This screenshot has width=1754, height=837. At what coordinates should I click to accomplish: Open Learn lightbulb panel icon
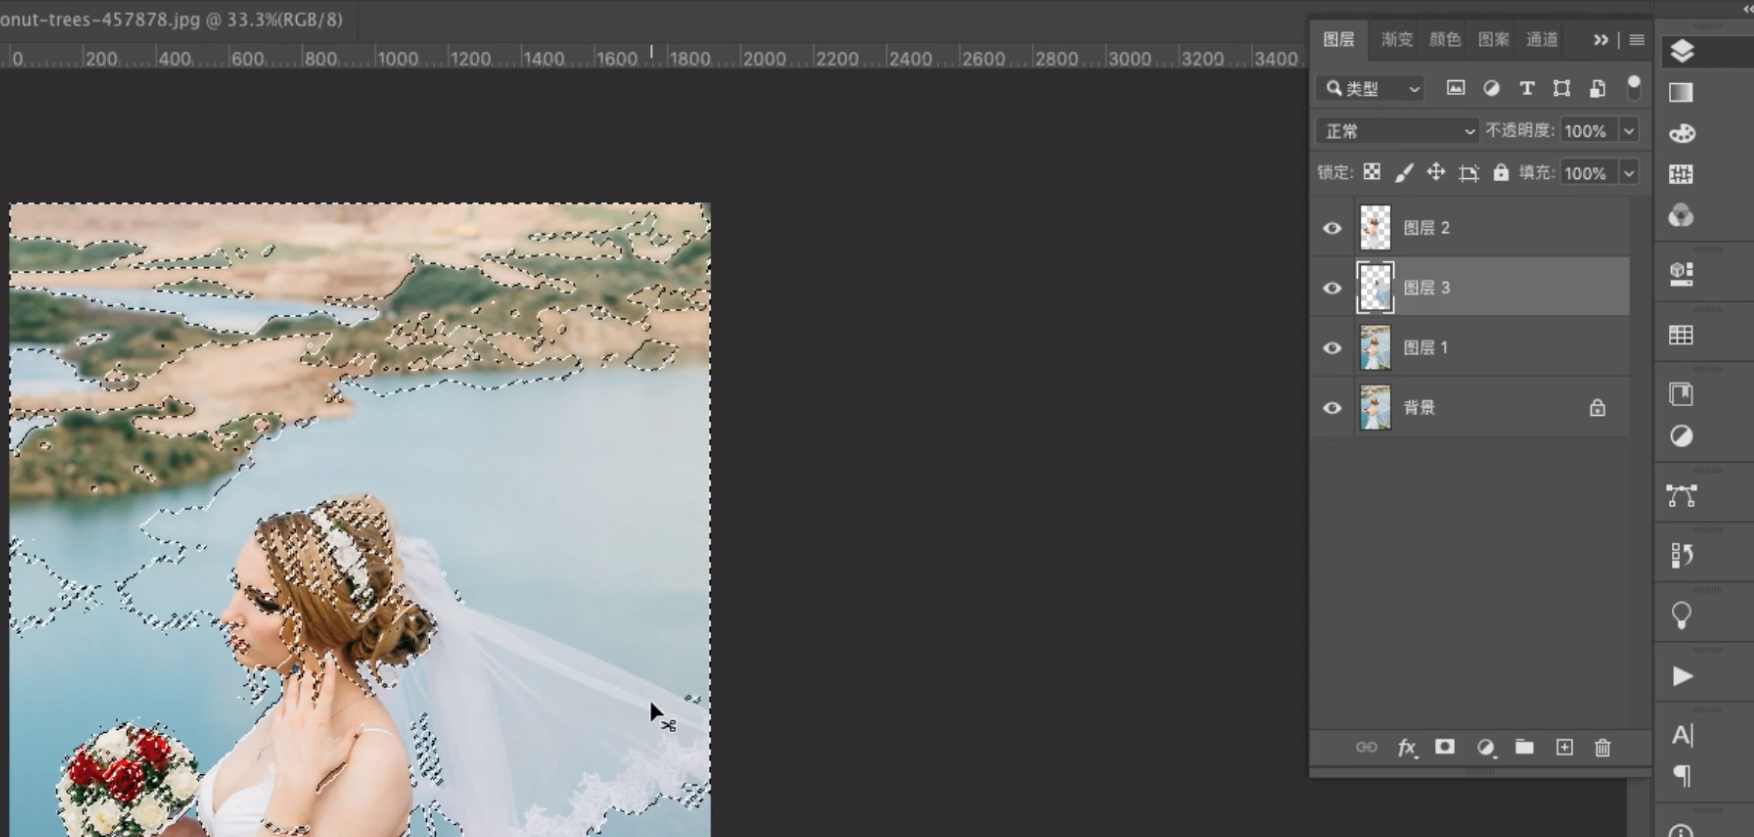tap(1681, 615)
